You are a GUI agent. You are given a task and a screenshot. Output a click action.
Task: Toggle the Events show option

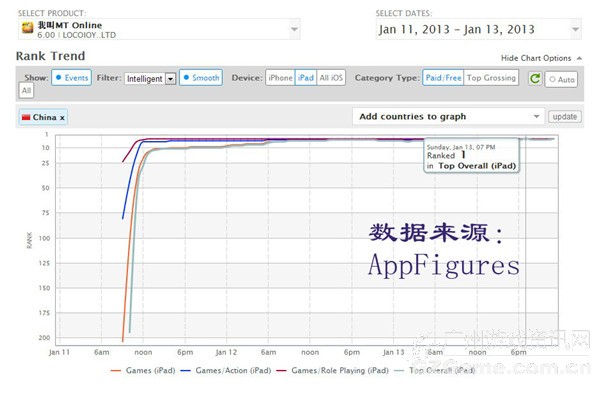(x=72, y=78)
